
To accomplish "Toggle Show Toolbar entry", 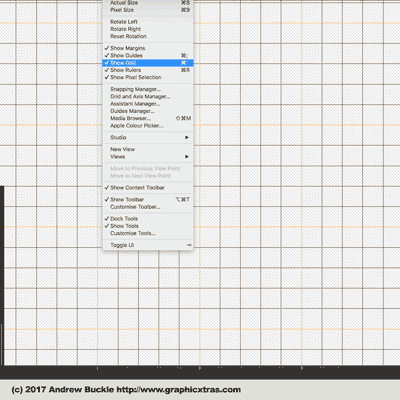I will (148, 199).
